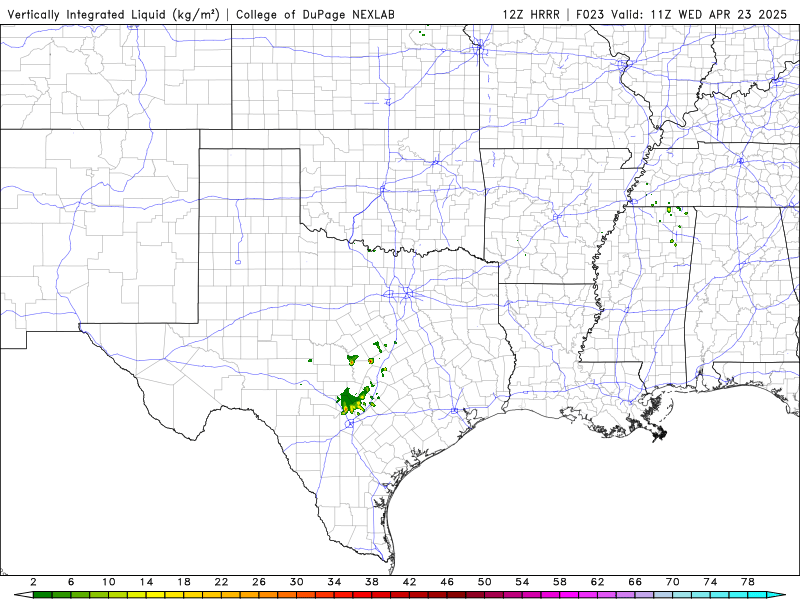The image size is (800, 600).
Task: Click the color bar label '34'
Action: [334, 582]
